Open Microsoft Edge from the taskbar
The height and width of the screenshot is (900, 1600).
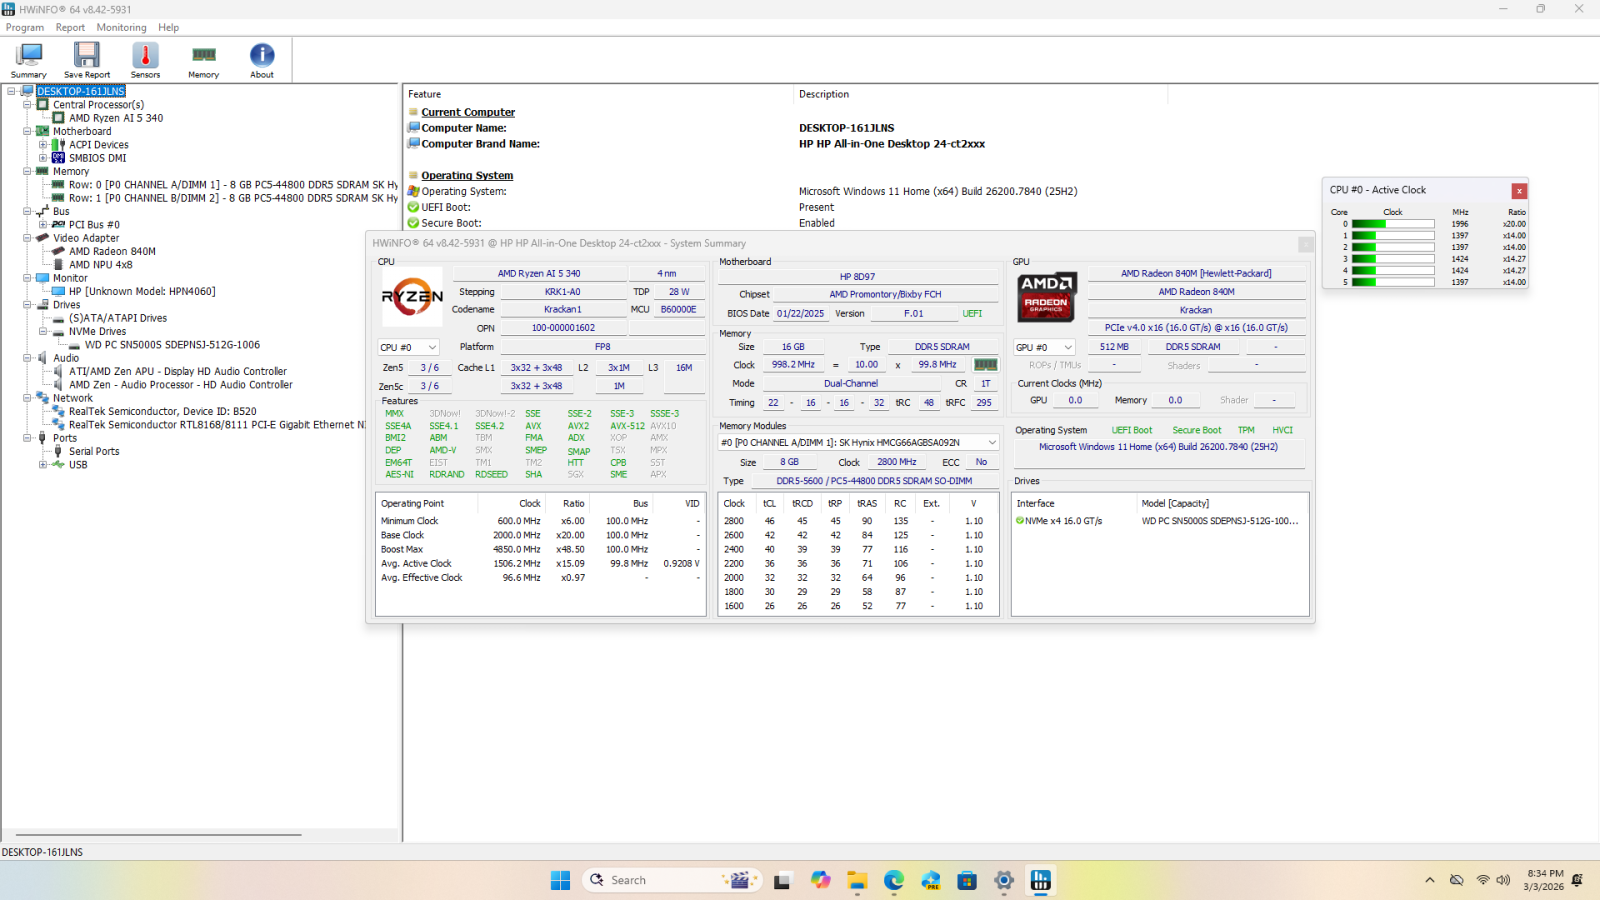coord(893,880)
